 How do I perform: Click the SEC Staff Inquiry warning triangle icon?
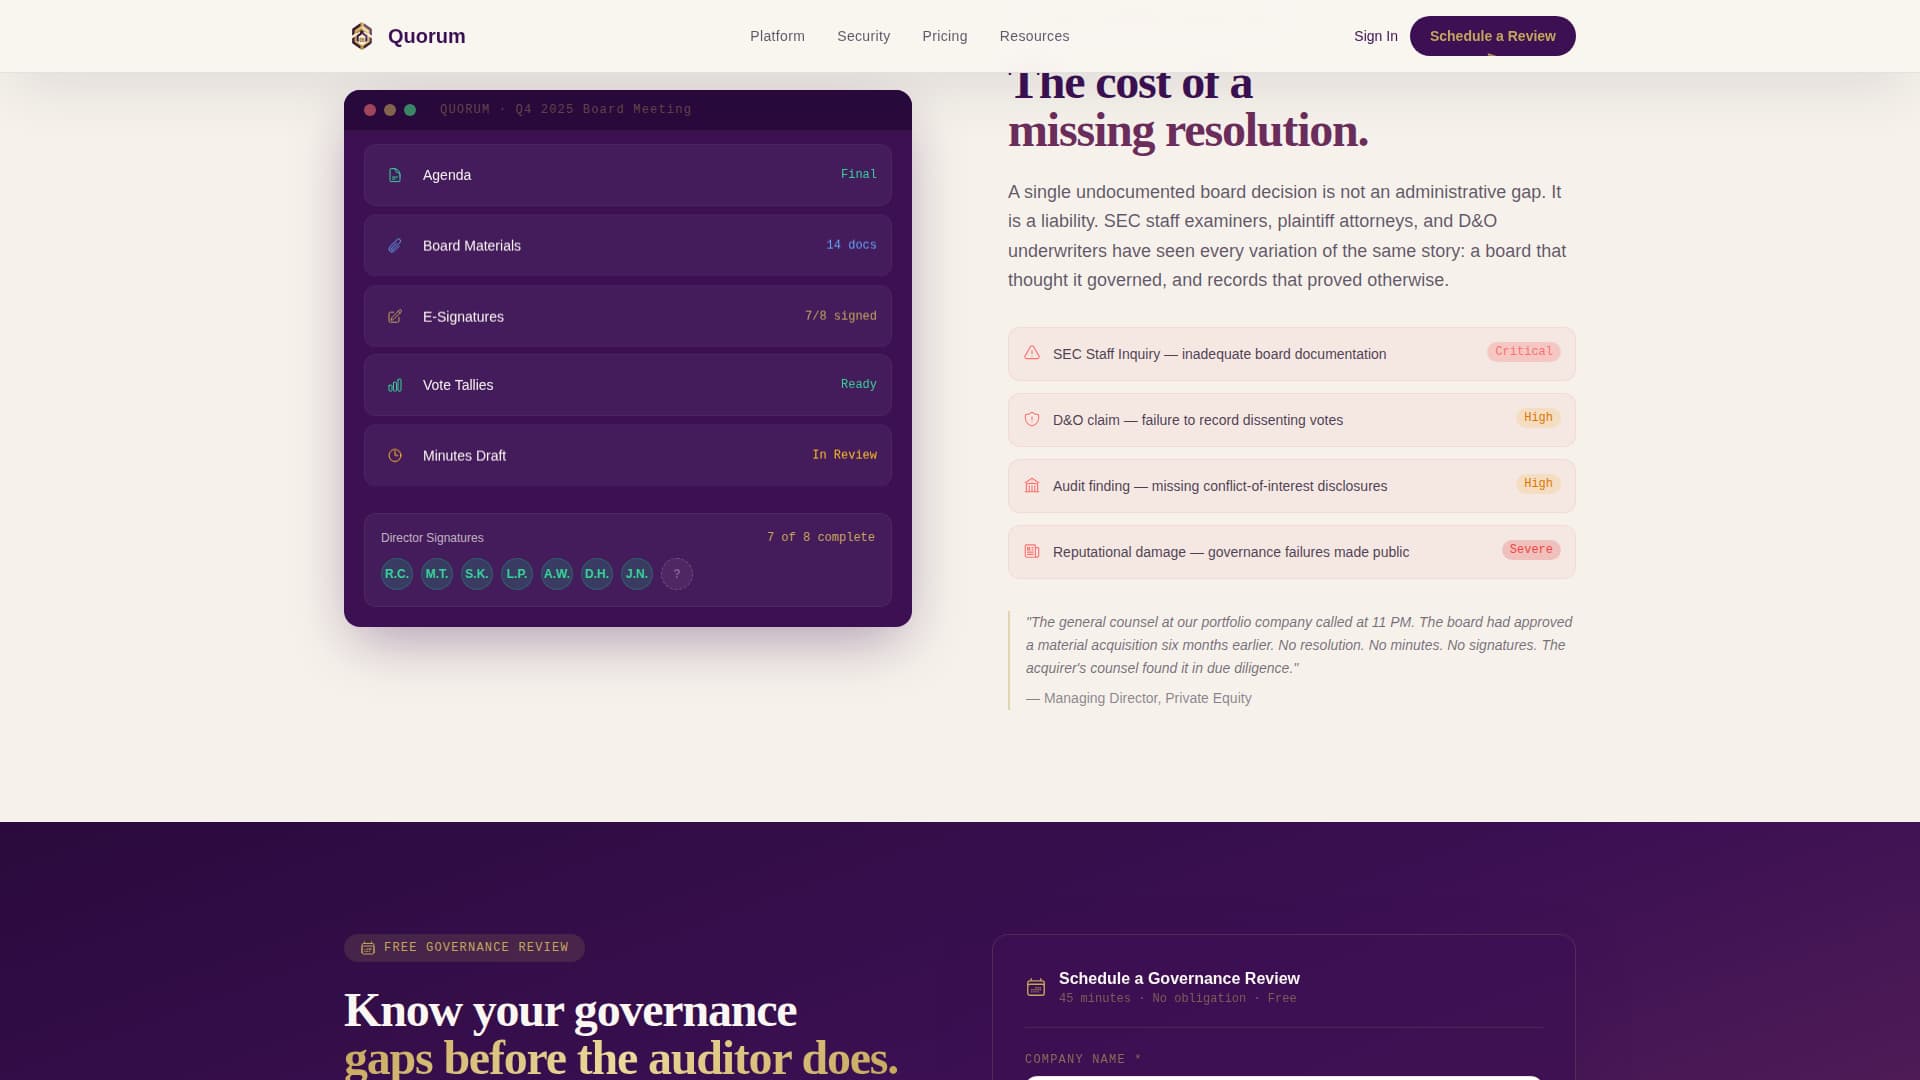coord(1031,353)
